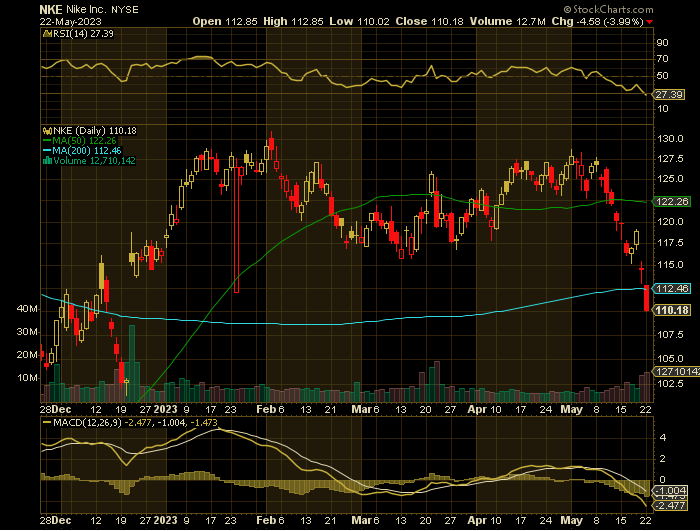Click the -1.004 MACD signal axis tag
Screen dimensions: 700x530
point(669,491)
